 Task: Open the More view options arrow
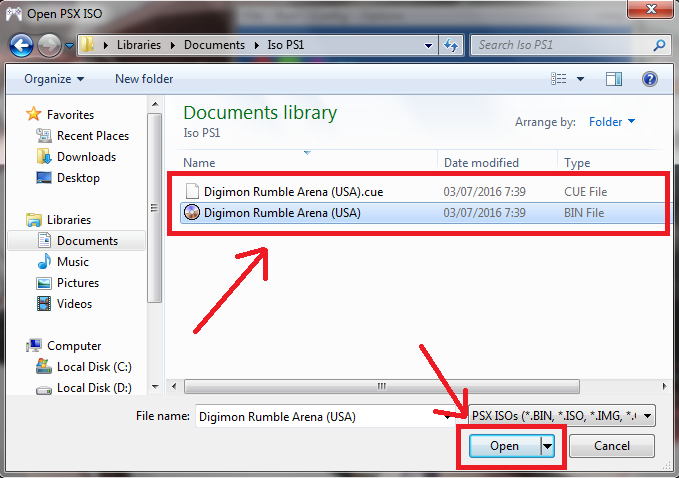[x=580, y=79]
